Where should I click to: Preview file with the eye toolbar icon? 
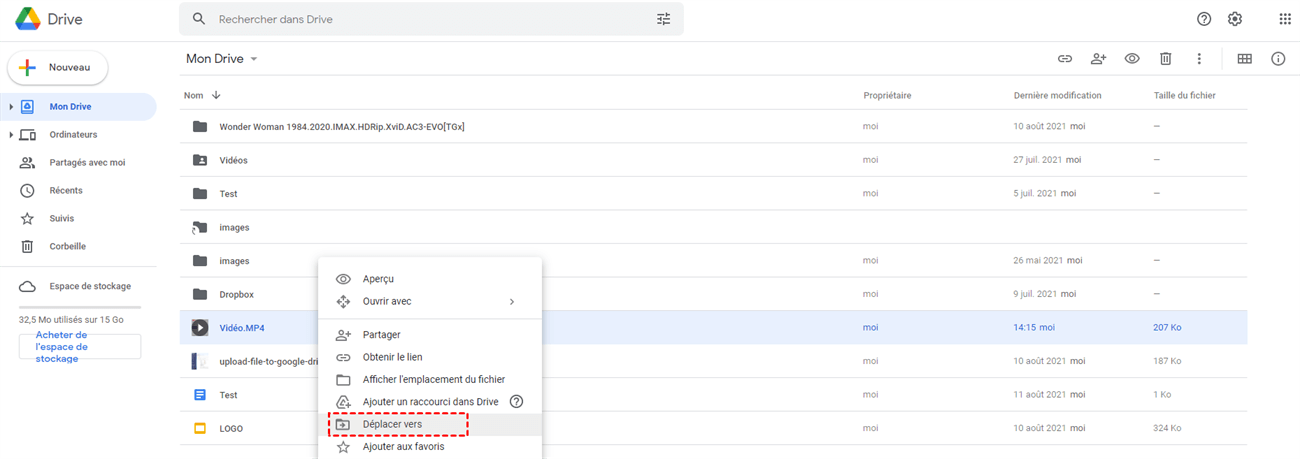click(1132, 59)
